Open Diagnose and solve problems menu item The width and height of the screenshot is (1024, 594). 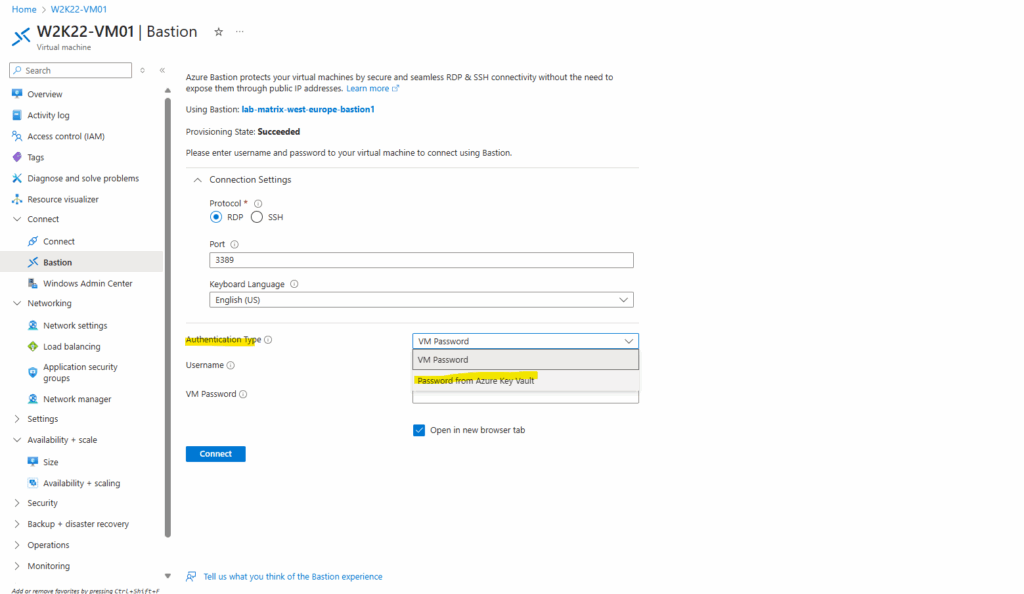coord(82,178)
